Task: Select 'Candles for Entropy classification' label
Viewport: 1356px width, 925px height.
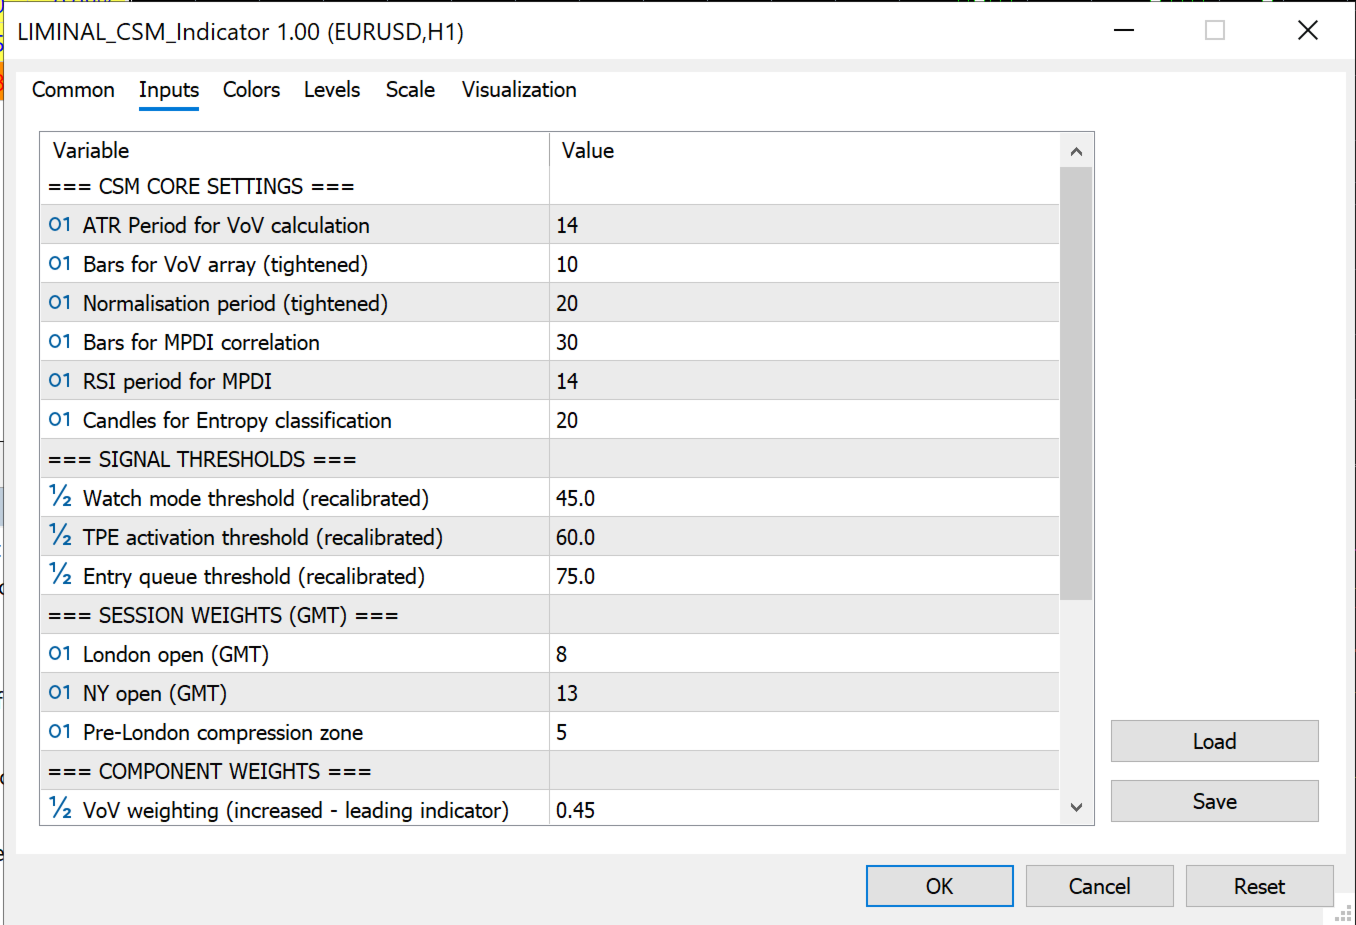Action: click(237, 420)
